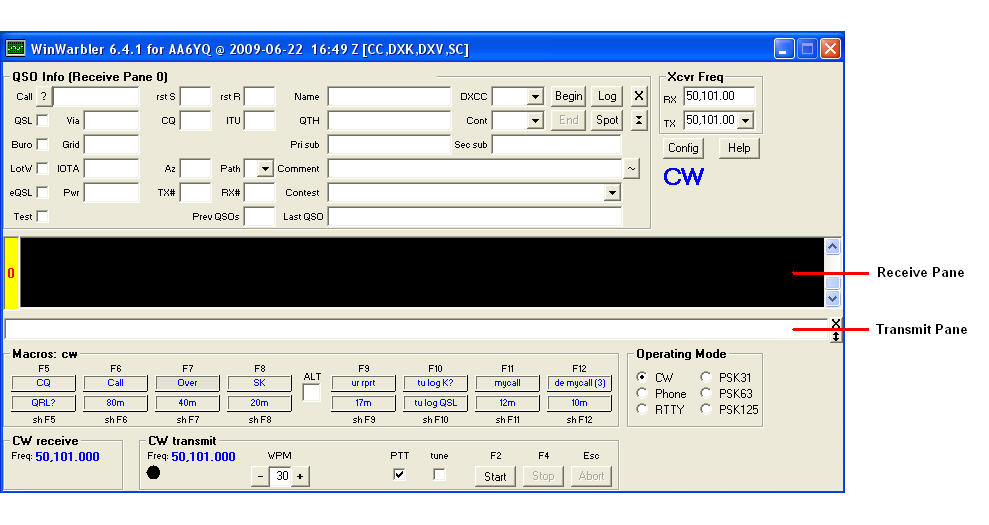The image size is (989, 525).
Task: Click the Start transmit button
Action: click(495, 476)
